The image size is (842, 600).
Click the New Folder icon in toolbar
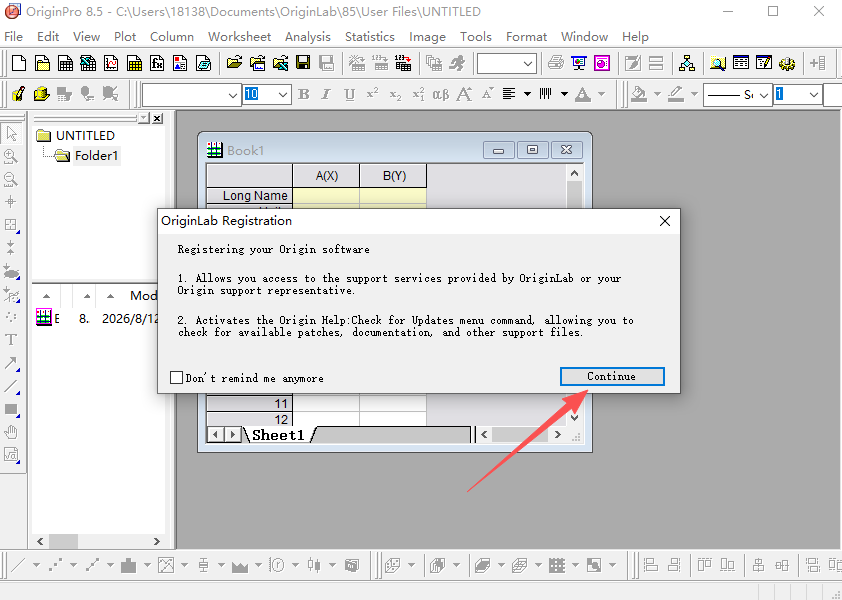42,63
